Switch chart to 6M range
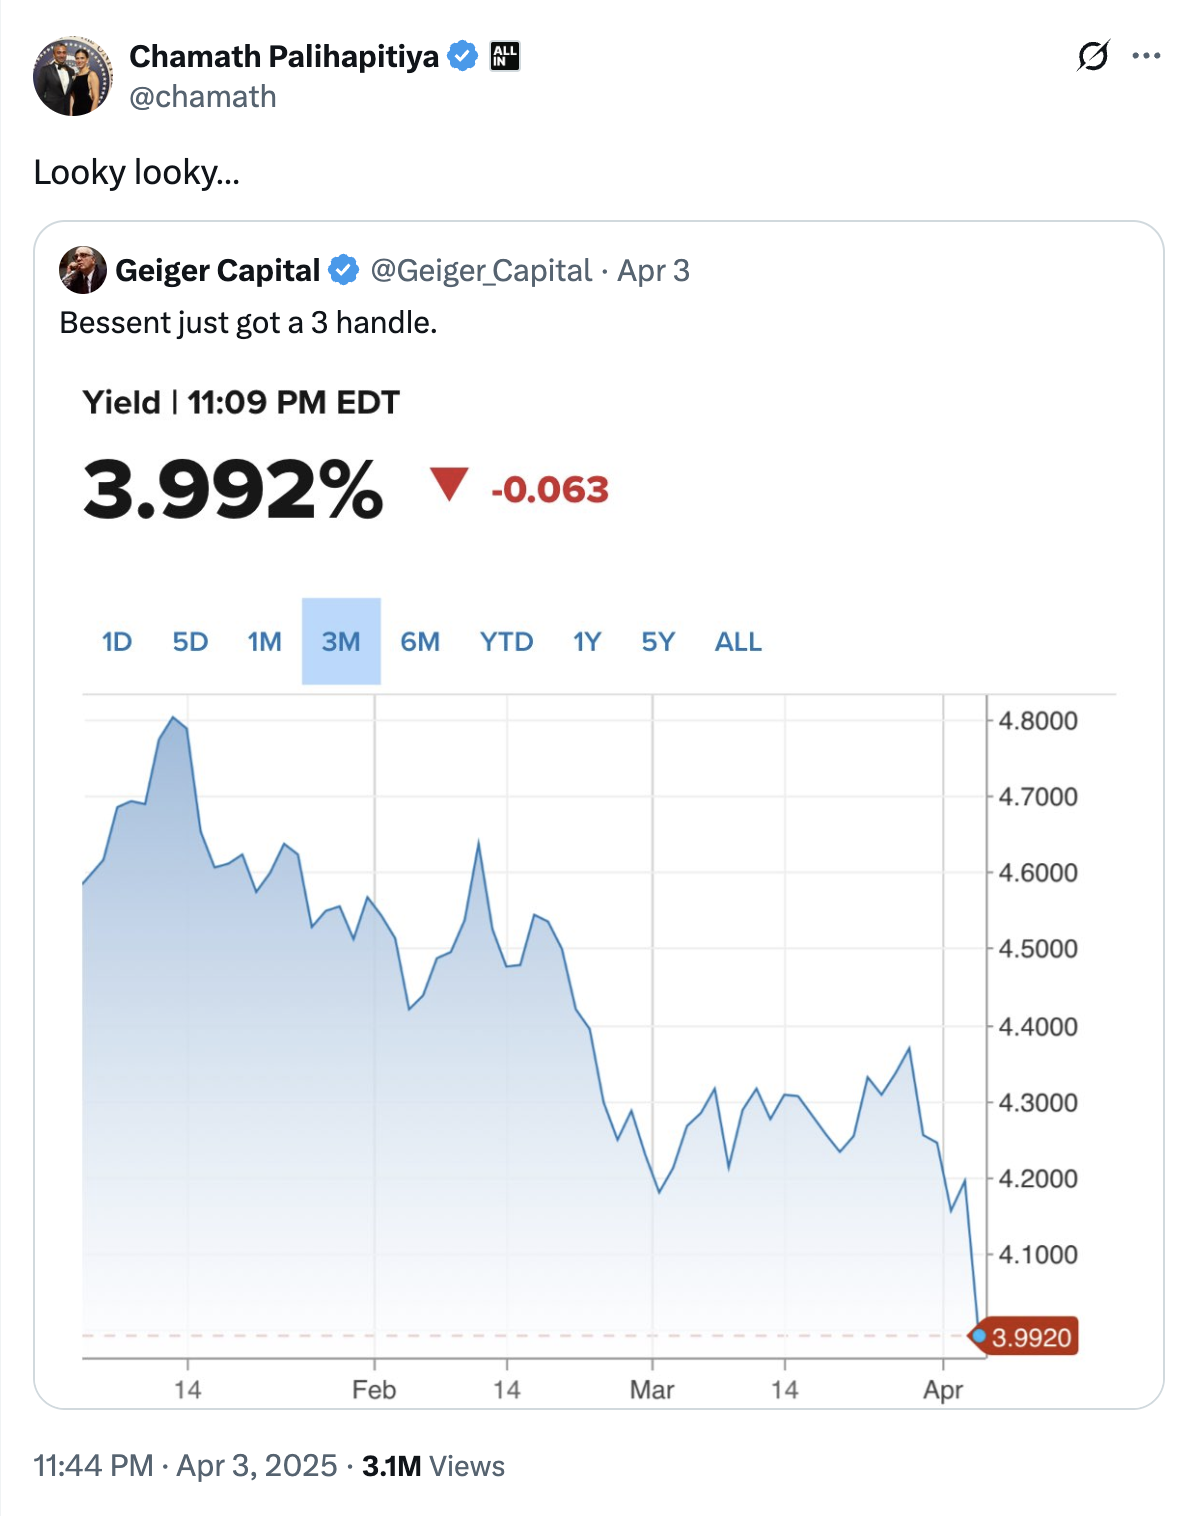 click(x=420, y=641)
